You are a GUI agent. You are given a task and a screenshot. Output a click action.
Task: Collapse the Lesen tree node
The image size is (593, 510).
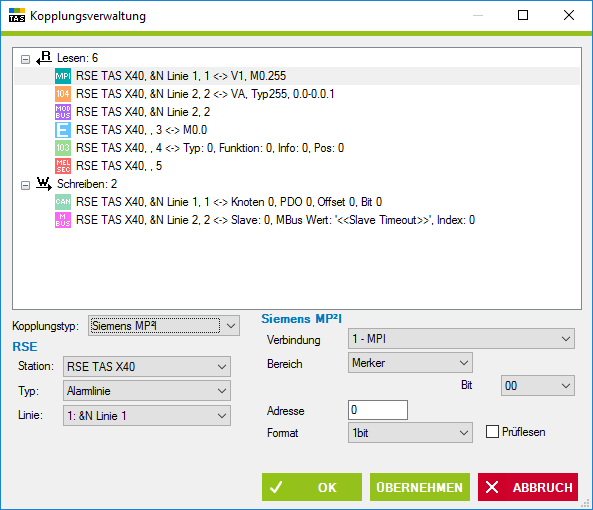click(25, 59)
